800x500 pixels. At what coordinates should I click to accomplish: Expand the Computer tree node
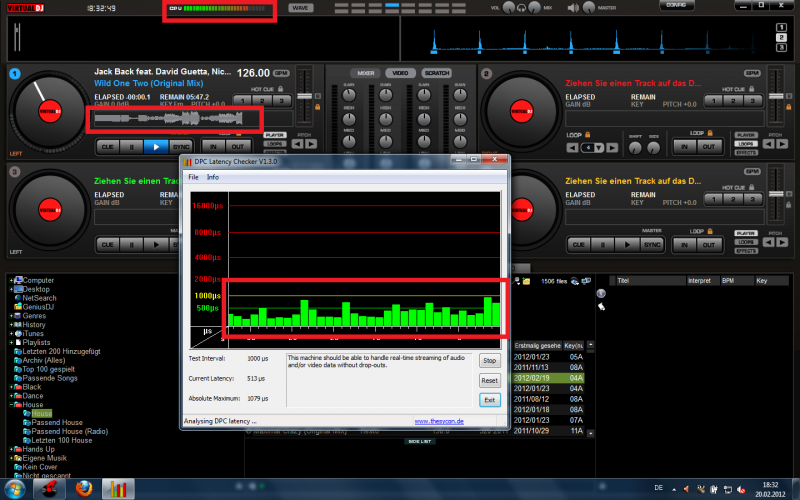click(x=11, y=280)
